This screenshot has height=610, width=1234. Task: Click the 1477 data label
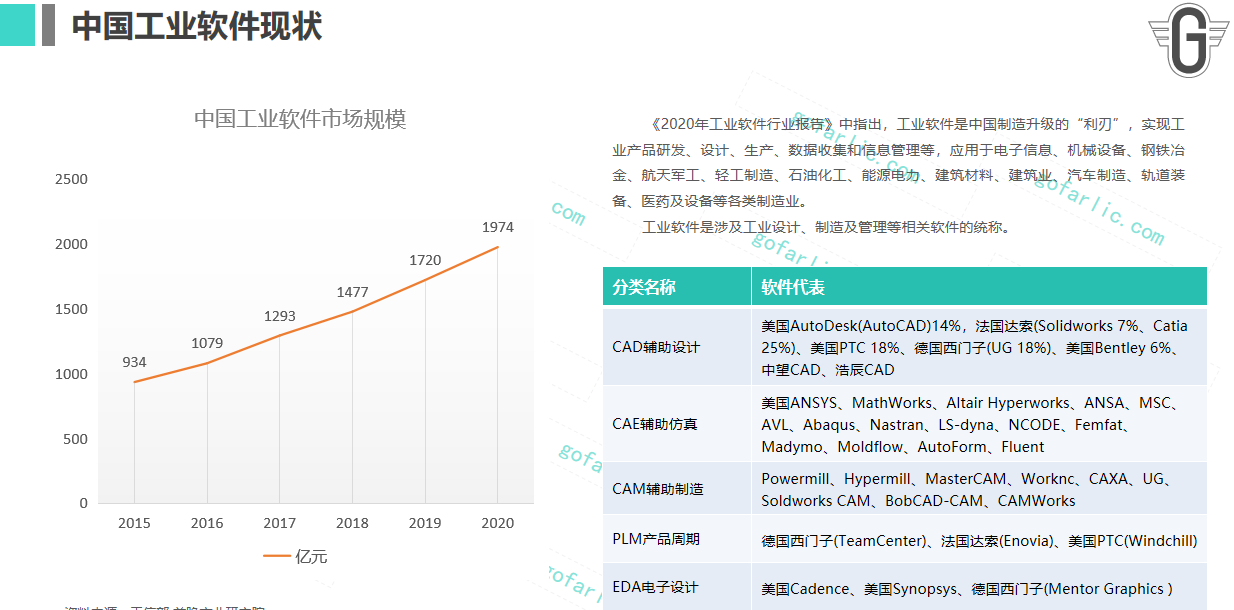point(352,292)
